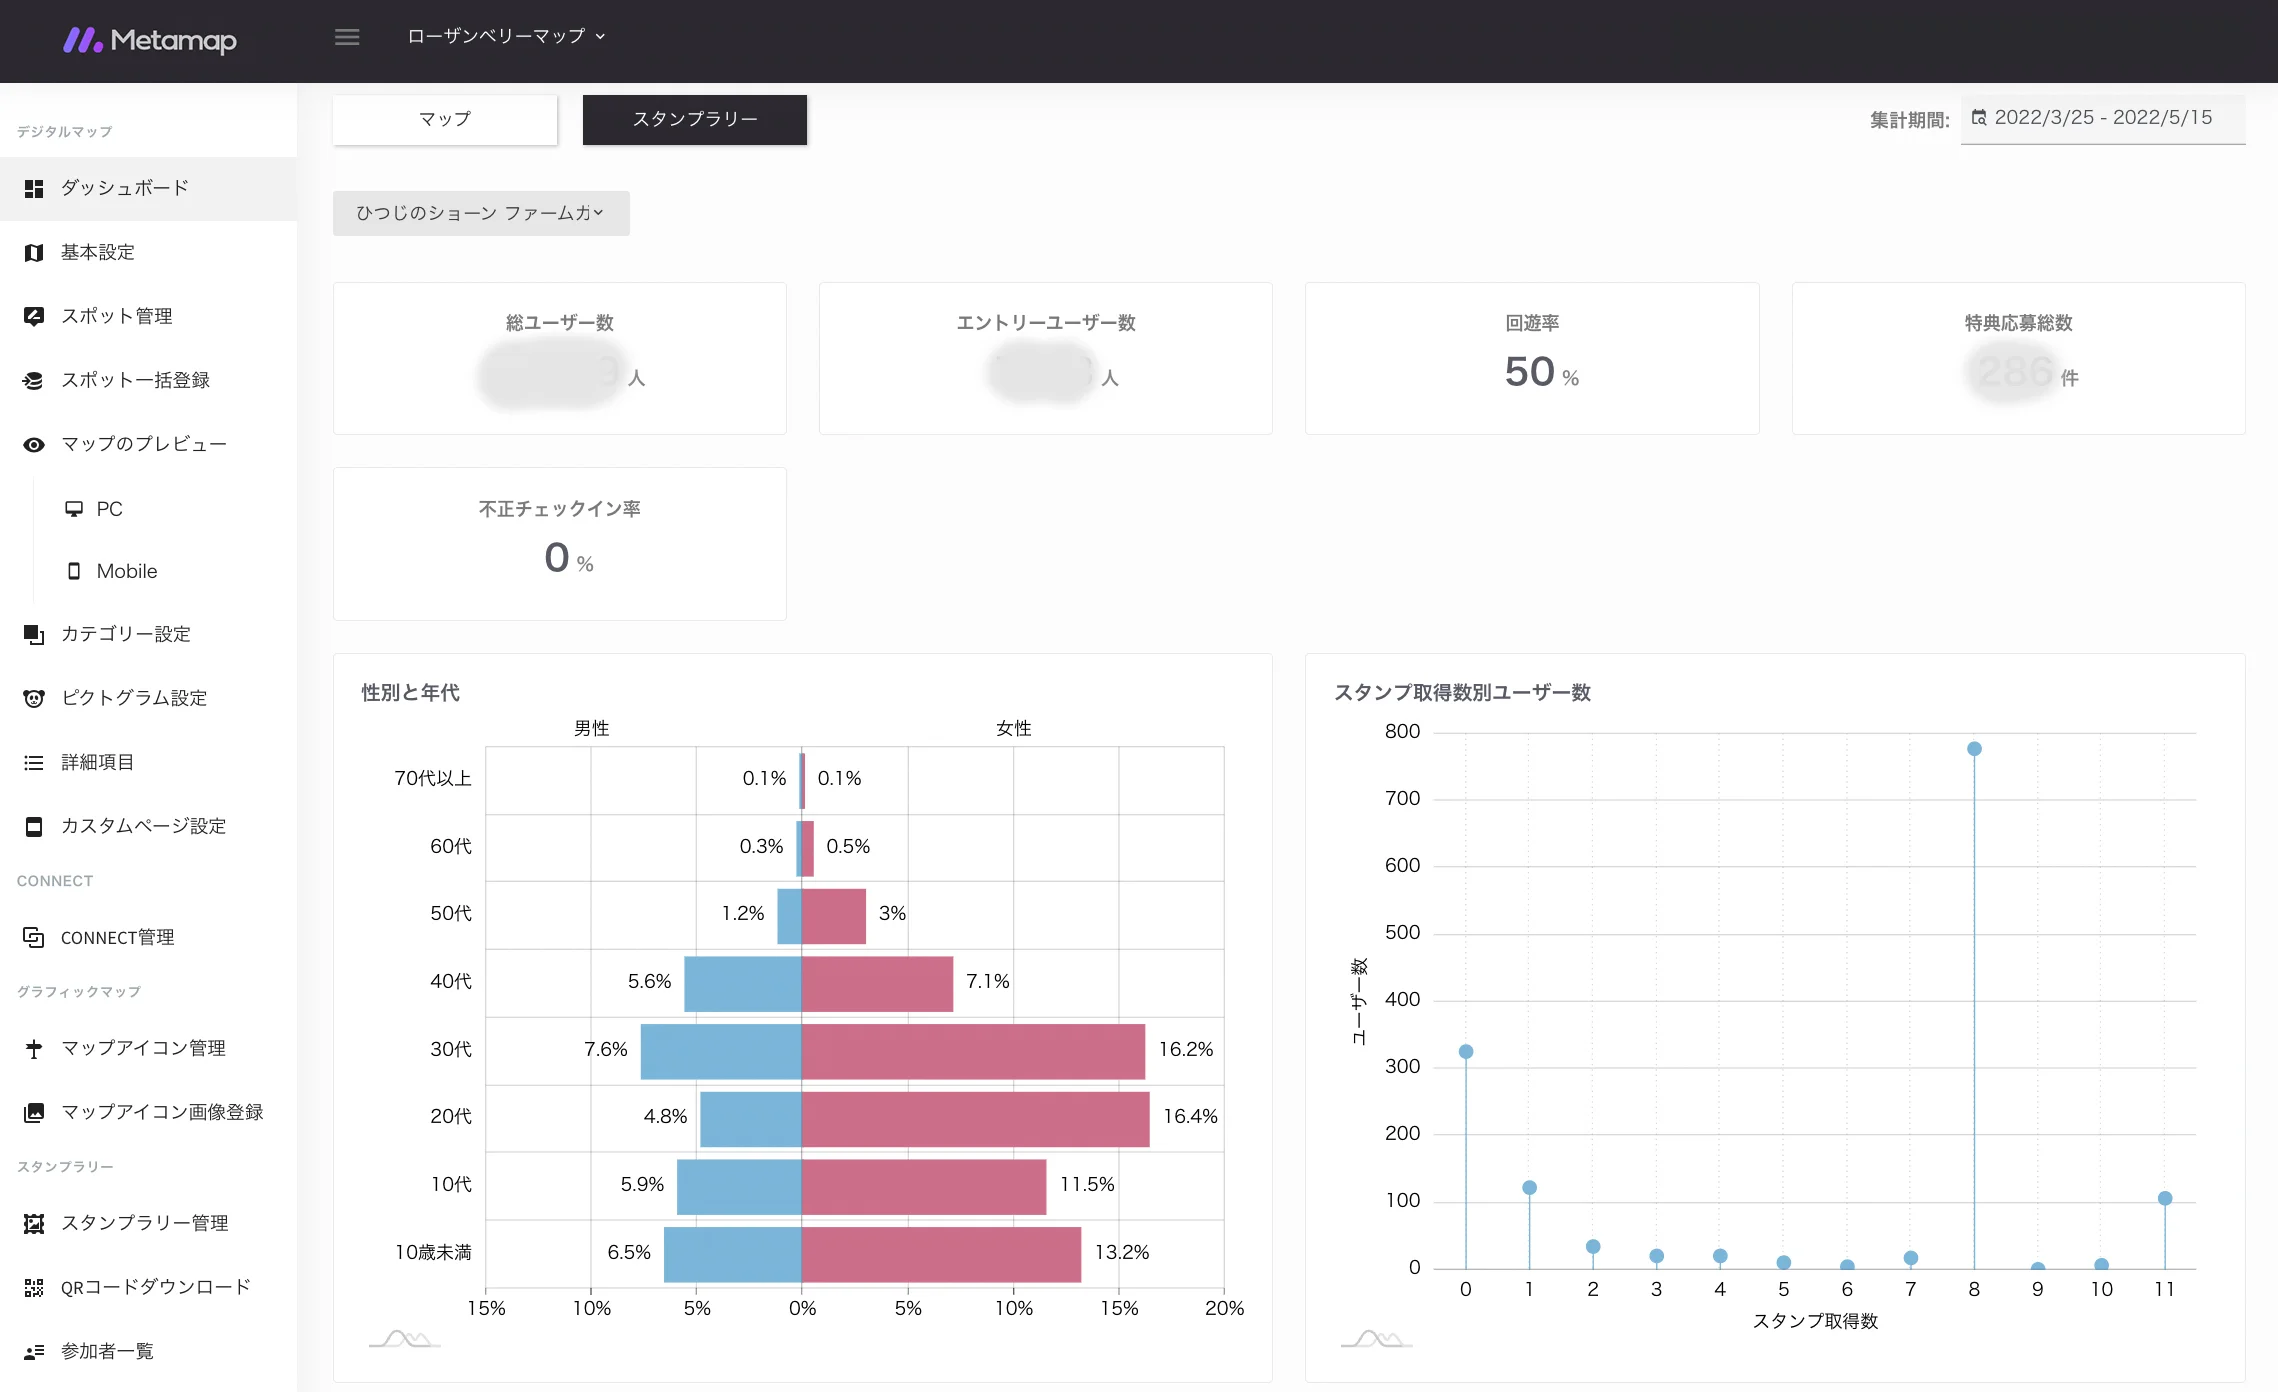Expand the ひつじのショーン ファームガ dropdown
The image size is (2278, 1392).
(481, 213)
